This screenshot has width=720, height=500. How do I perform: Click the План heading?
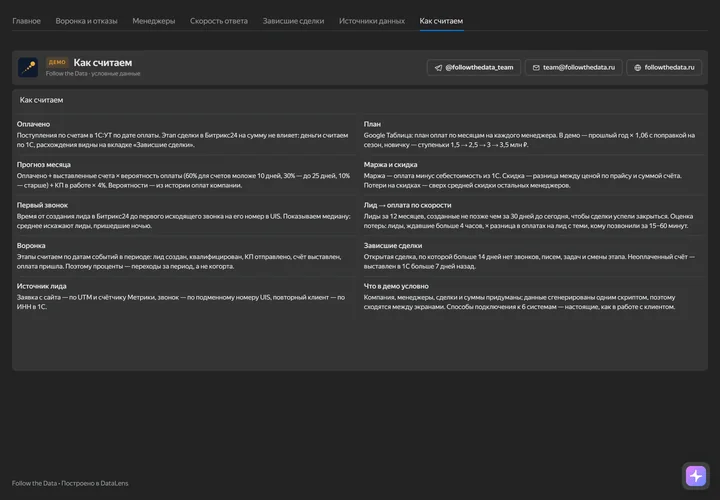372,124
